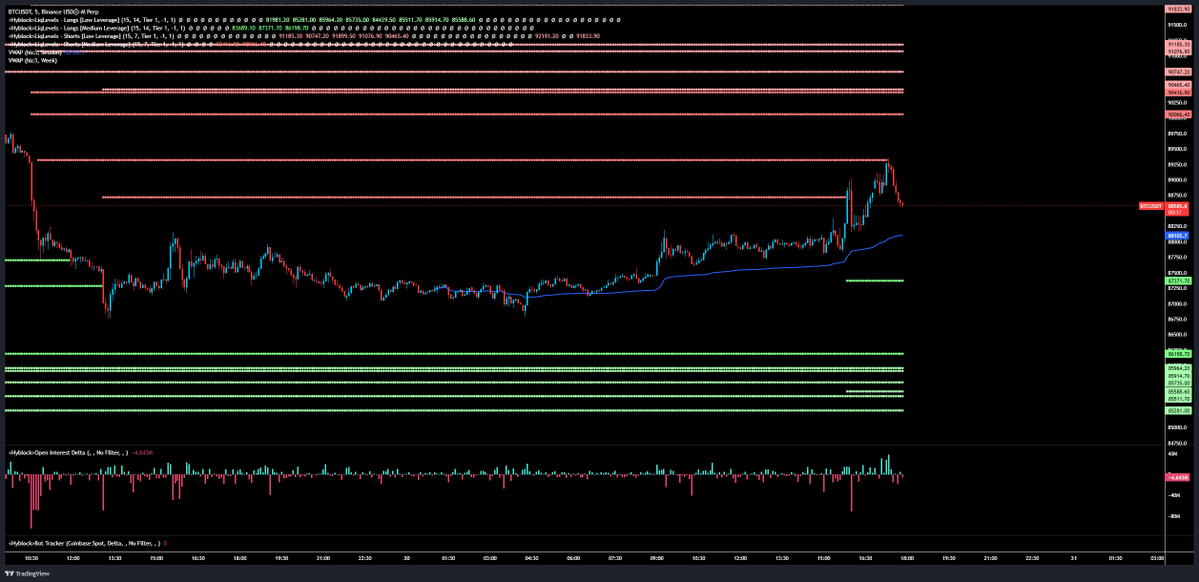Select the VWAP Session indicator legend
1199x582 pixels.
[x=35, y=52]
